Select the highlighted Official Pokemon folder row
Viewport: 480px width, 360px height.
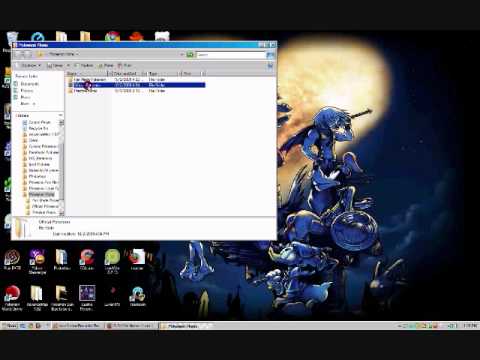tap(136, 85)
